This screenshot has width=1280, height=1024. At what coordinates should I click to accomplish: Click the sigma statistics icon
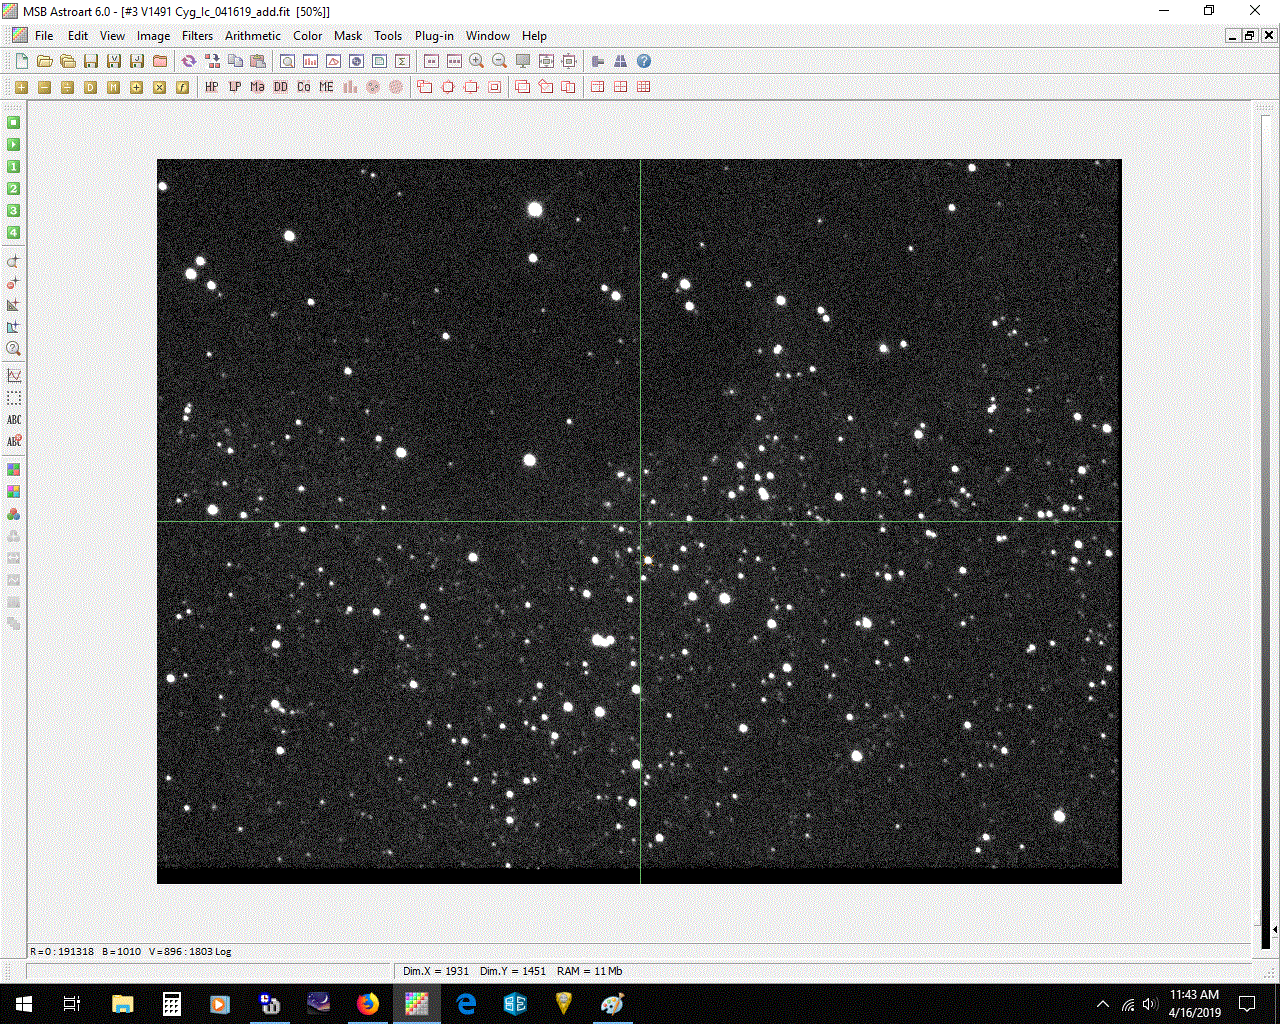tap(402, 61)
